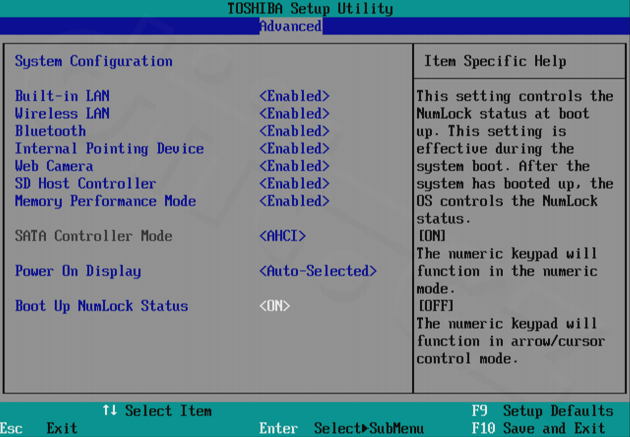This screenshot has height=437, width=630.
Task: Change Memory Performance Mode Enabled value
Action: coord(294,201)
